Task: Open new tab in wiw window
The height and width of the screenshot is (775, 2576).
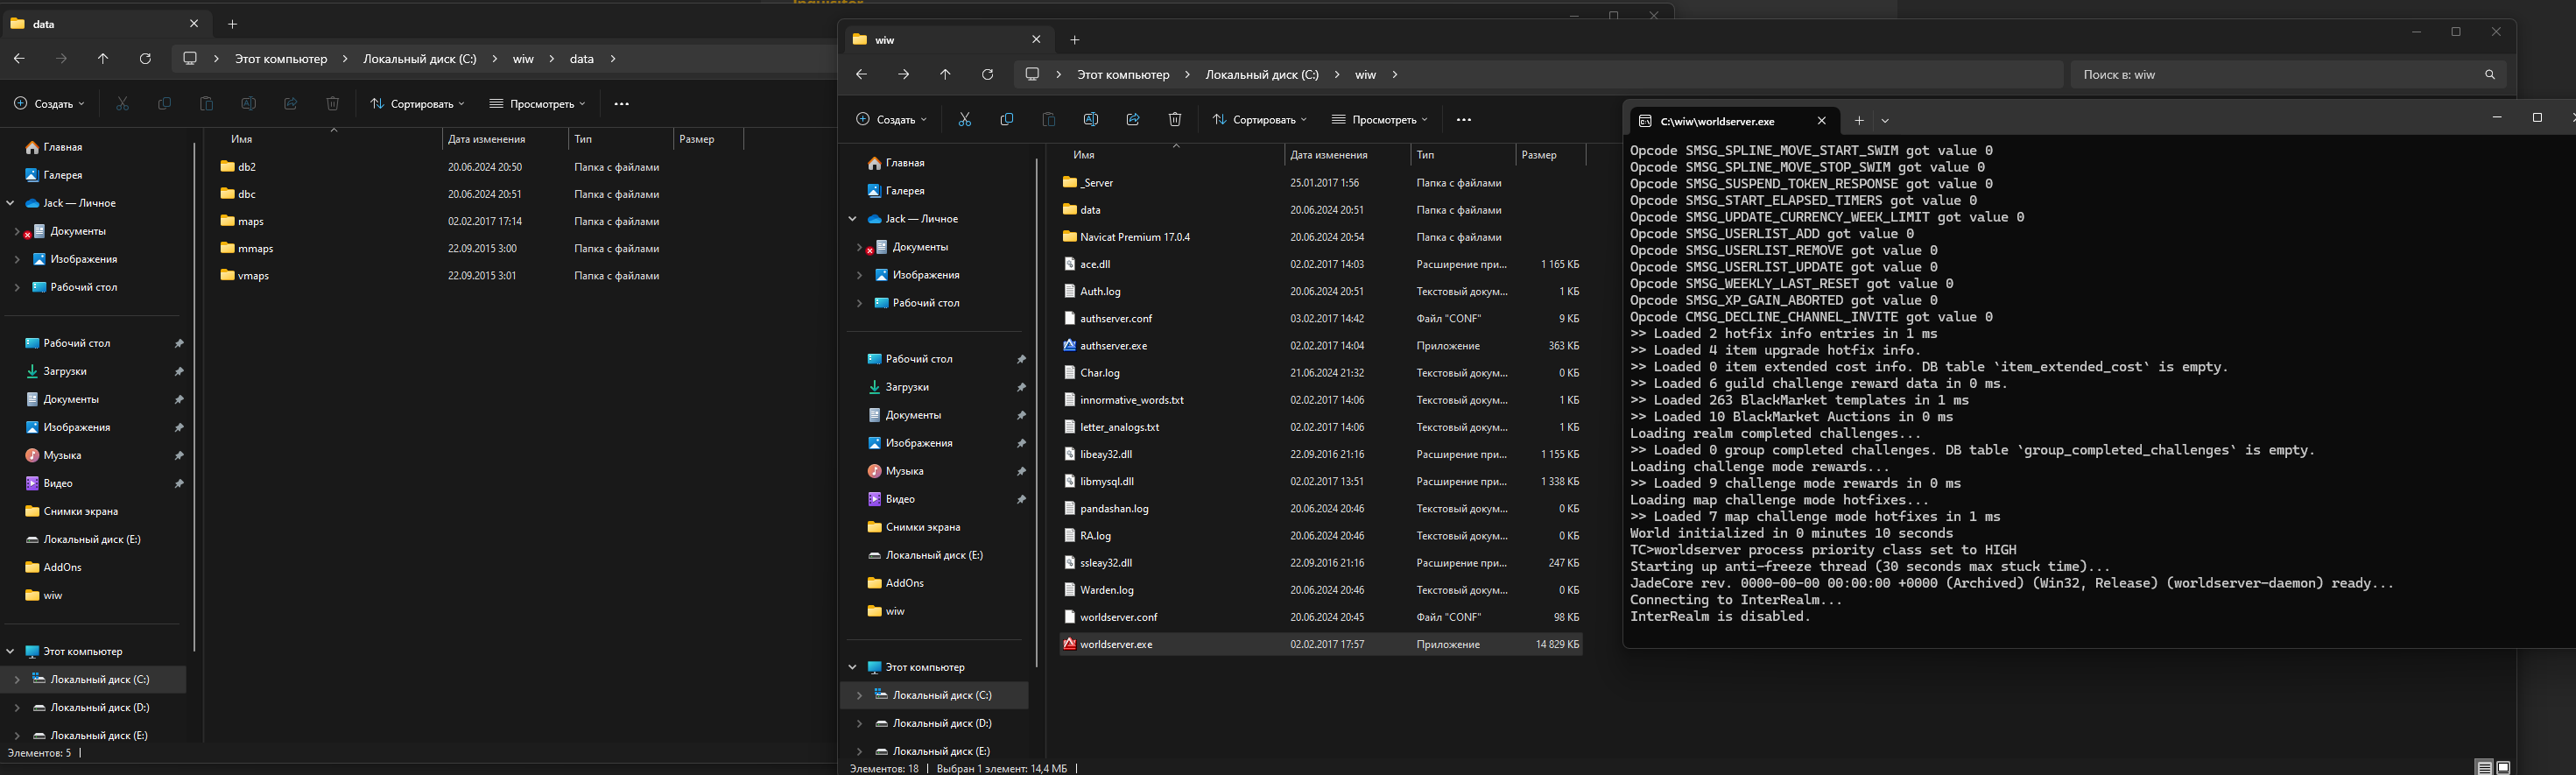Action: 1074,40
